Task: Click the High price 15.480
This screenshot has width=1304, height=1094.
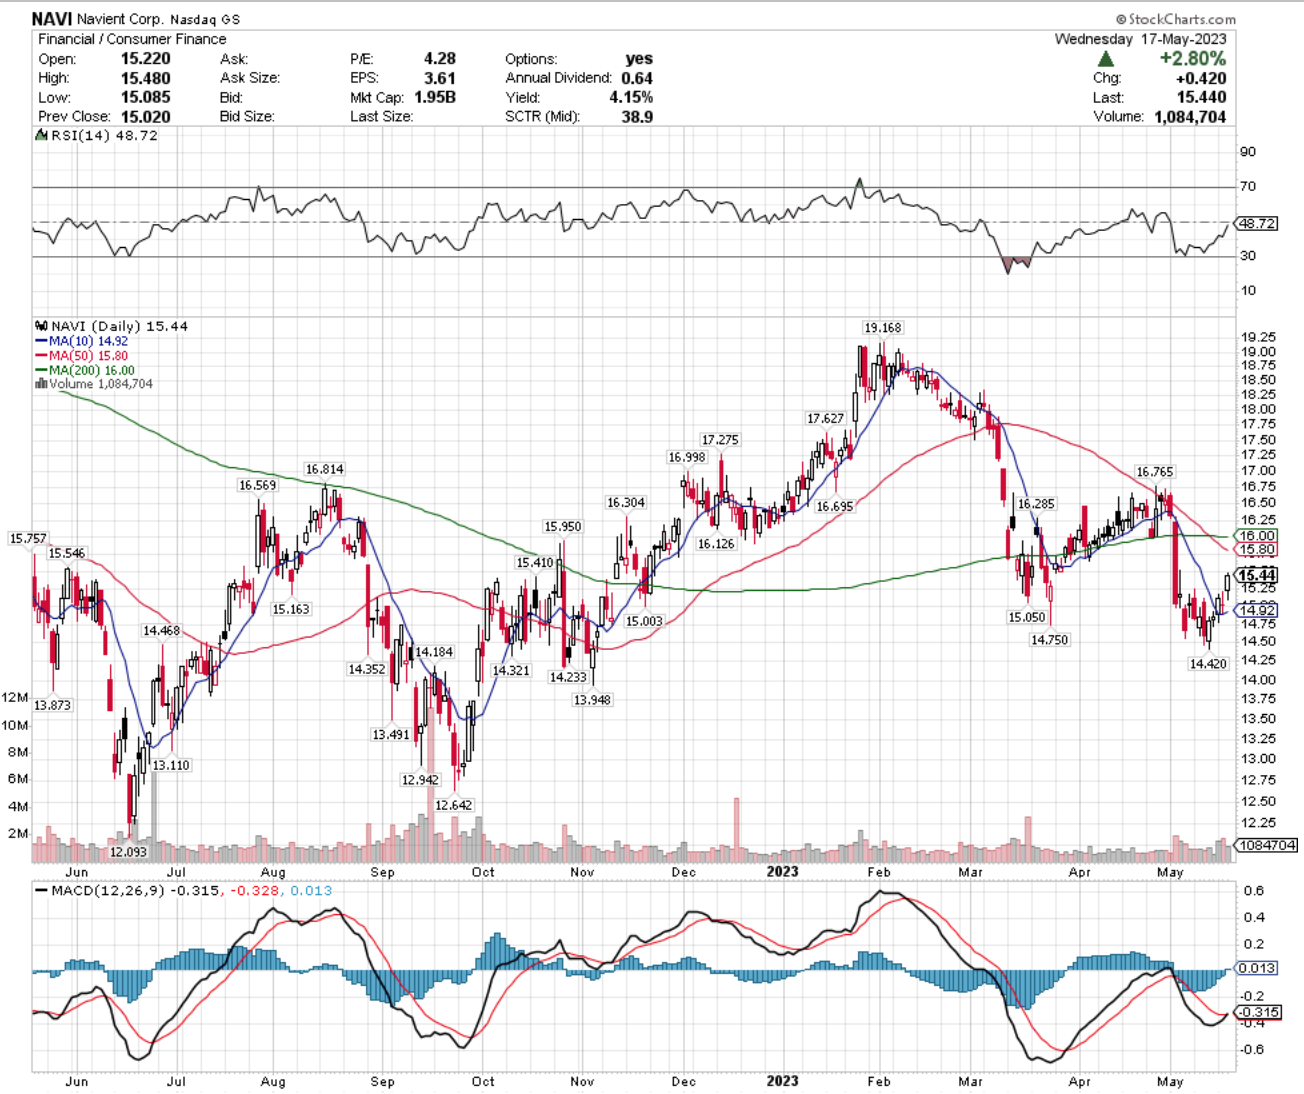Action: point(146,78)
